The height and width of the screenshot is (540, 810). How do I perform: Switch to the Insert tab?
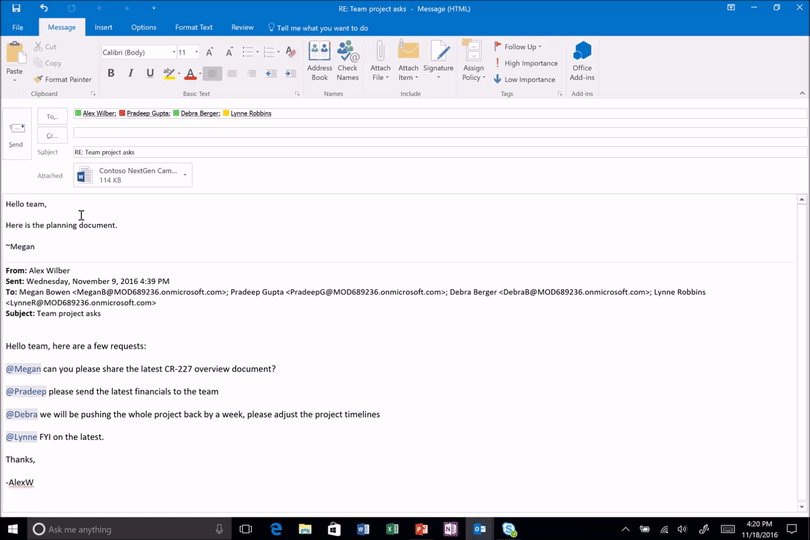click(x=104, y=27)
